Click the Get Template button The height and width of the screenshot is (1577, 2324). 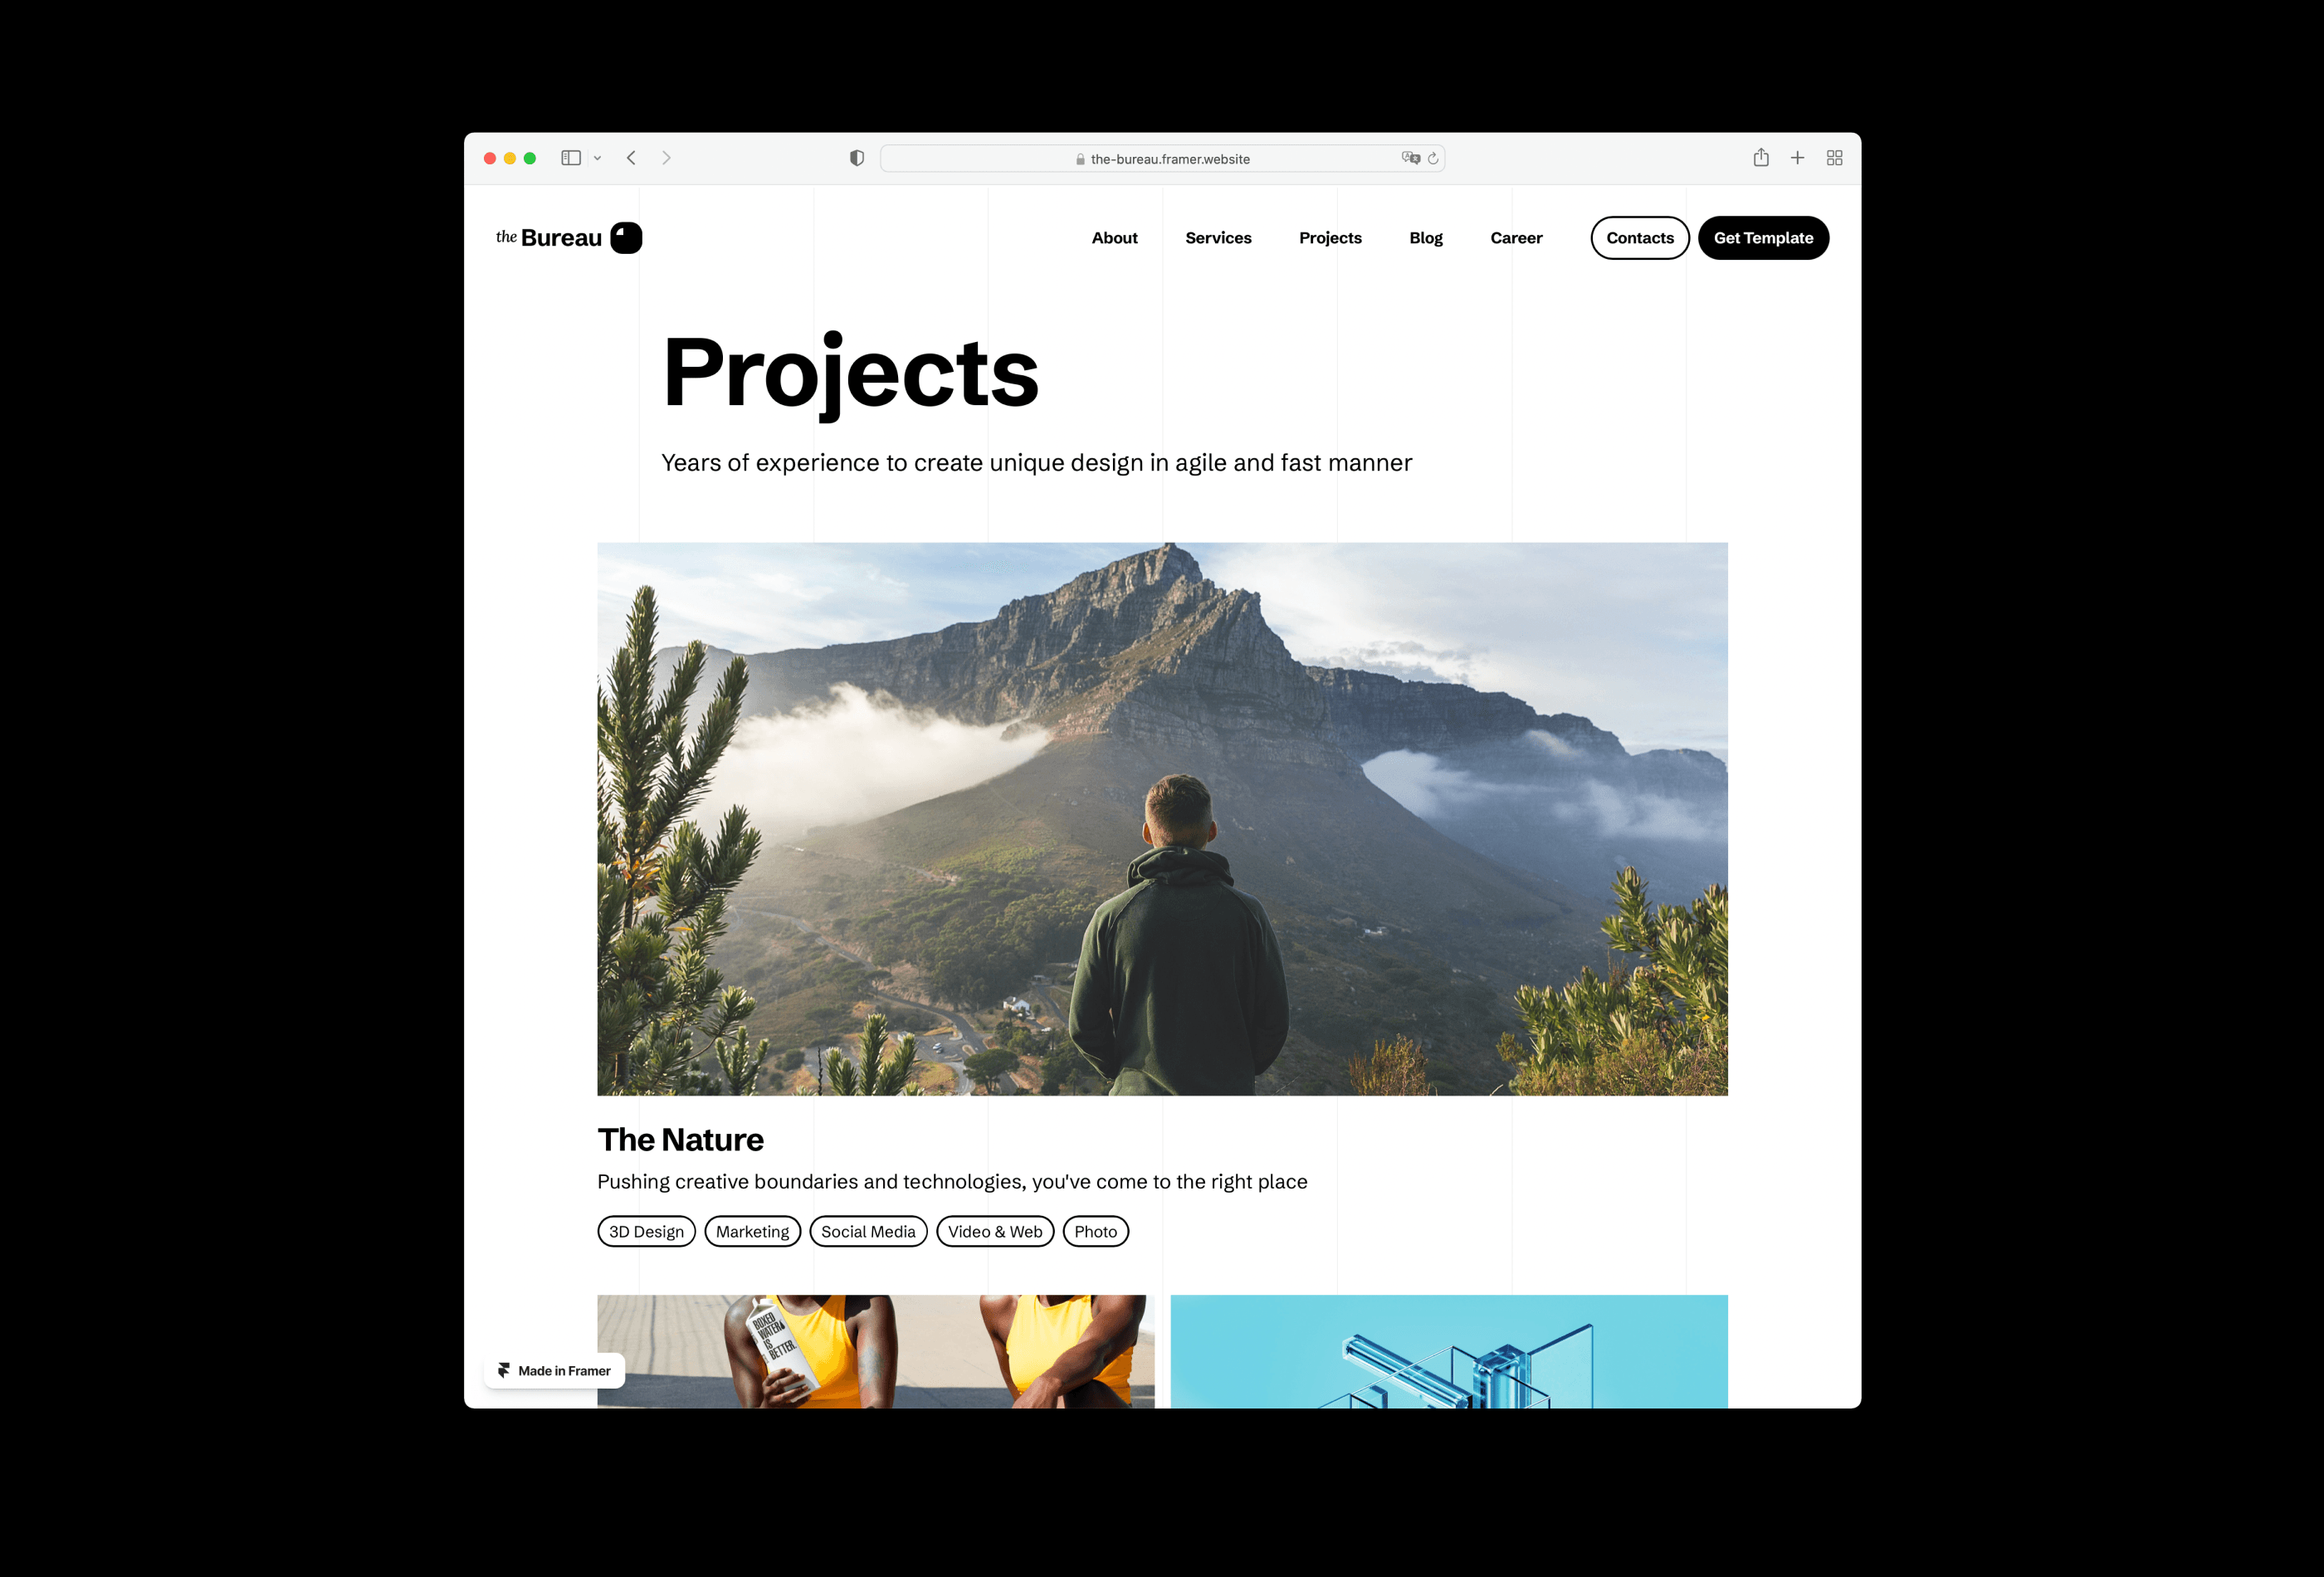(x=1763, y=237)
